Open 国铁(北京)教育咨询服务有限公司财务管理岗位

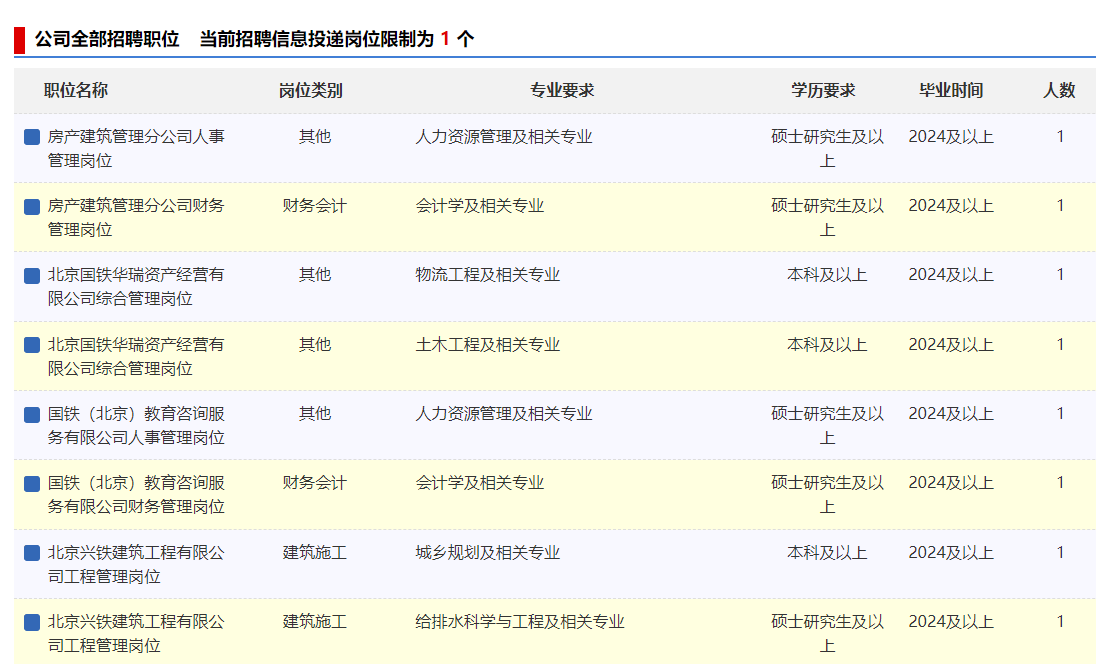[x=136, y=495]
